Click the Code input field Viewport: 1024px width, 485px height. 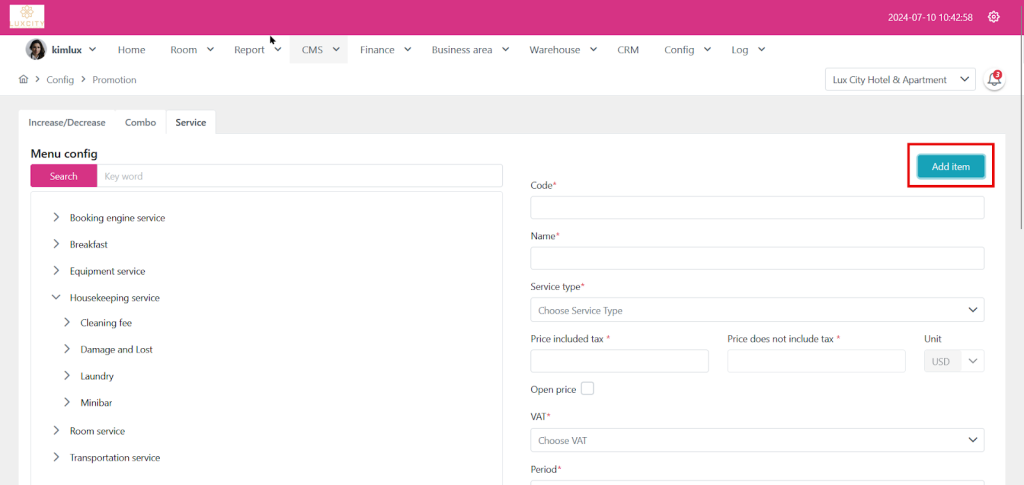pos(756,207)
